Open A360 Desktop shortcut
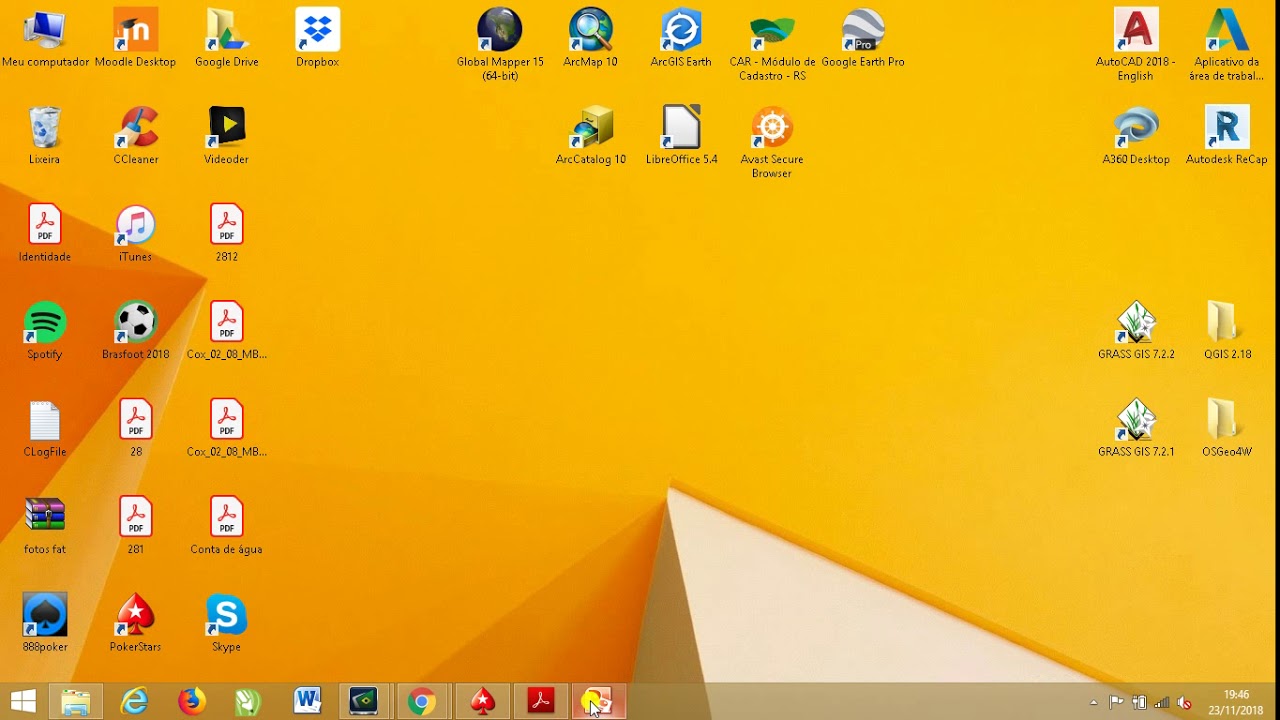1280x720 pixels. [1136, 135]
